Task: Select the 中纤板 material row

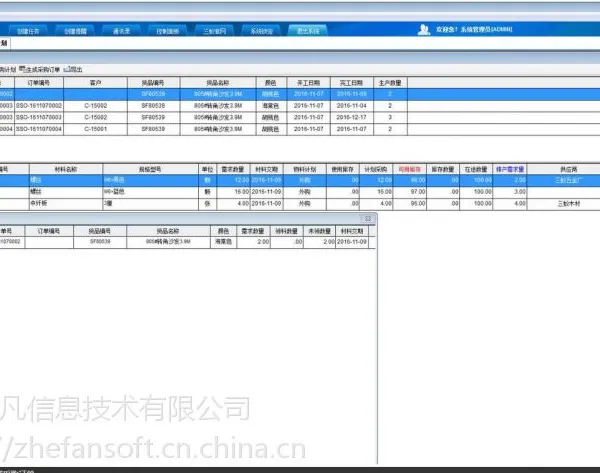Action: coord(300,204)
